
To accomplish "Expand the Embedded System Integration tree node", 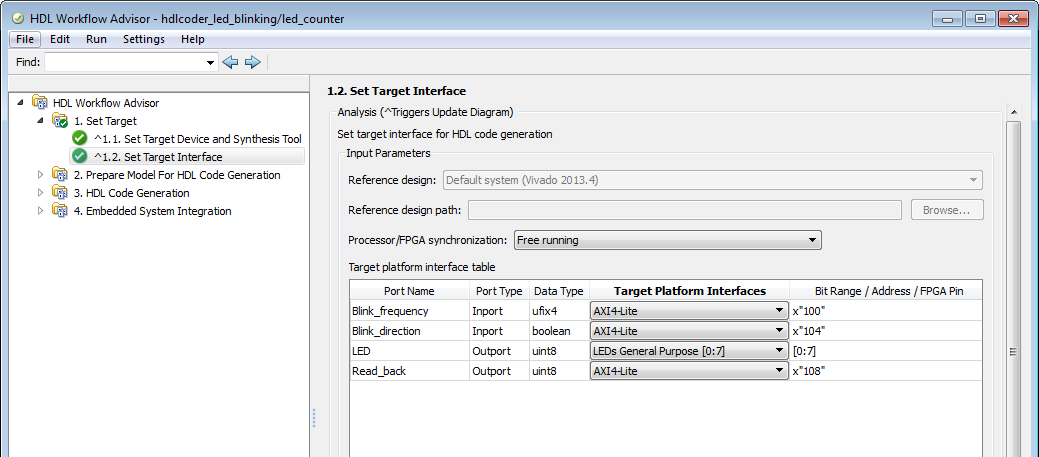I will click(x=41, y=211).
